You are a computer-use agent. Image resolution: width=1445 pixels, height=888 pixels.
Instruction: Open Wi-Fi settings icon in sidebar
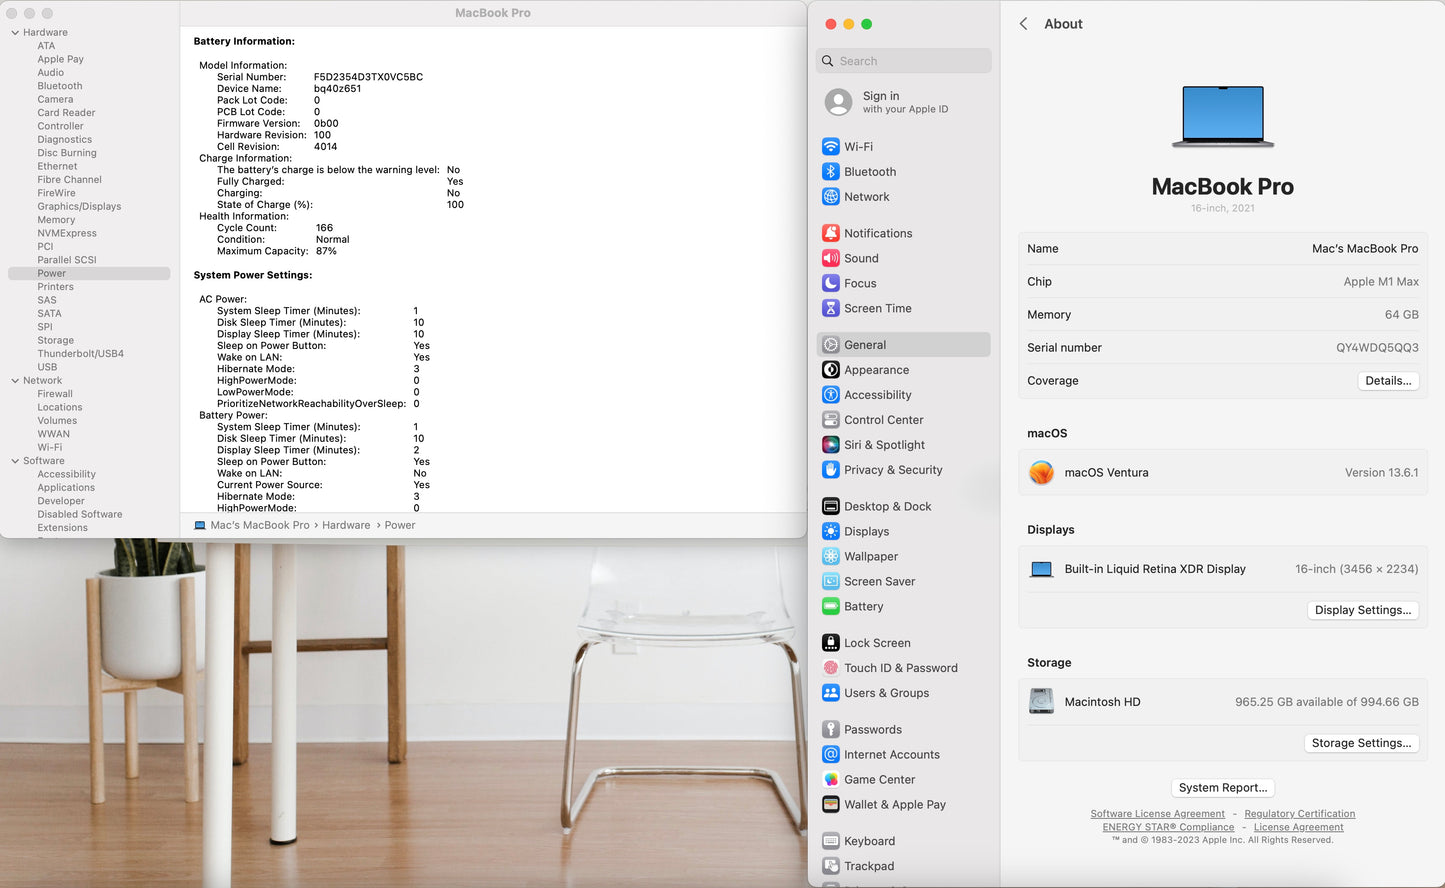click(831, 146)
